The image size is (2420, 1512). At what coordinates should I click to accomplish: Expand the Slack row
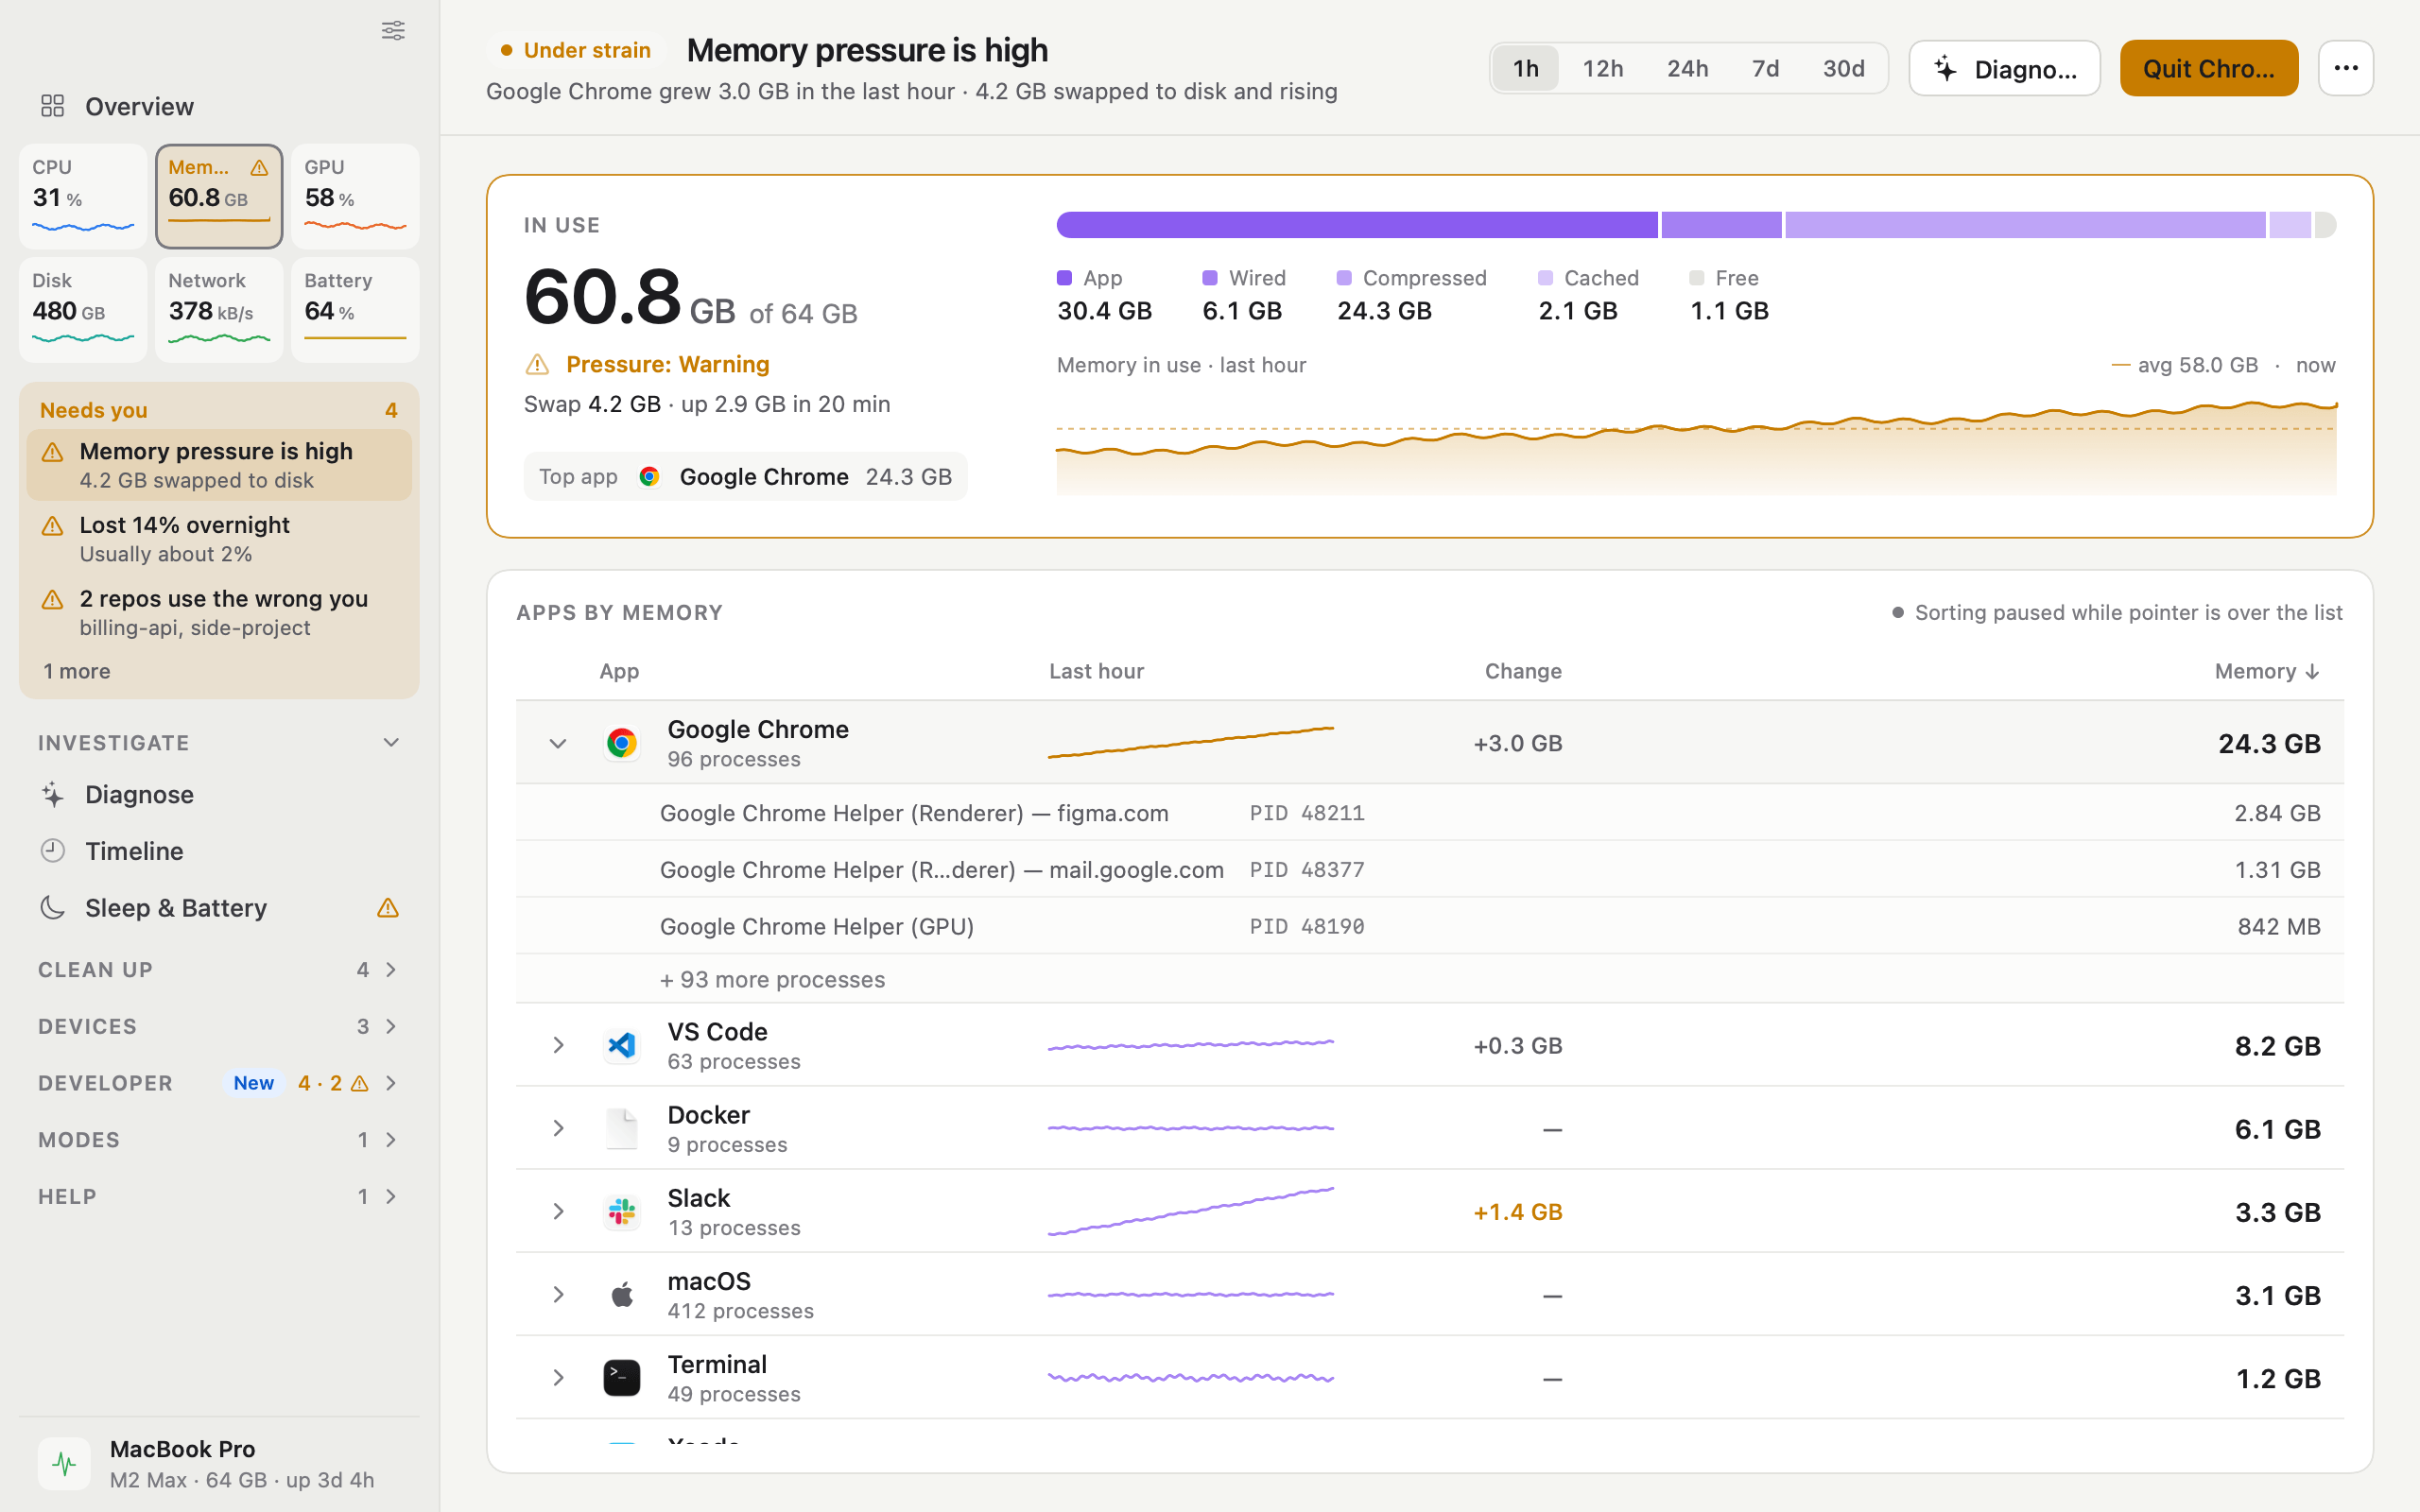coord(557,1211)
